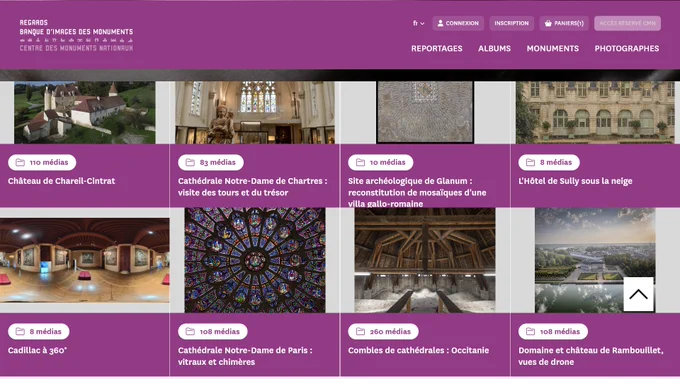
Task: Open the Cadillac 360° panorama thumbnail
Action: coord(85,260)
